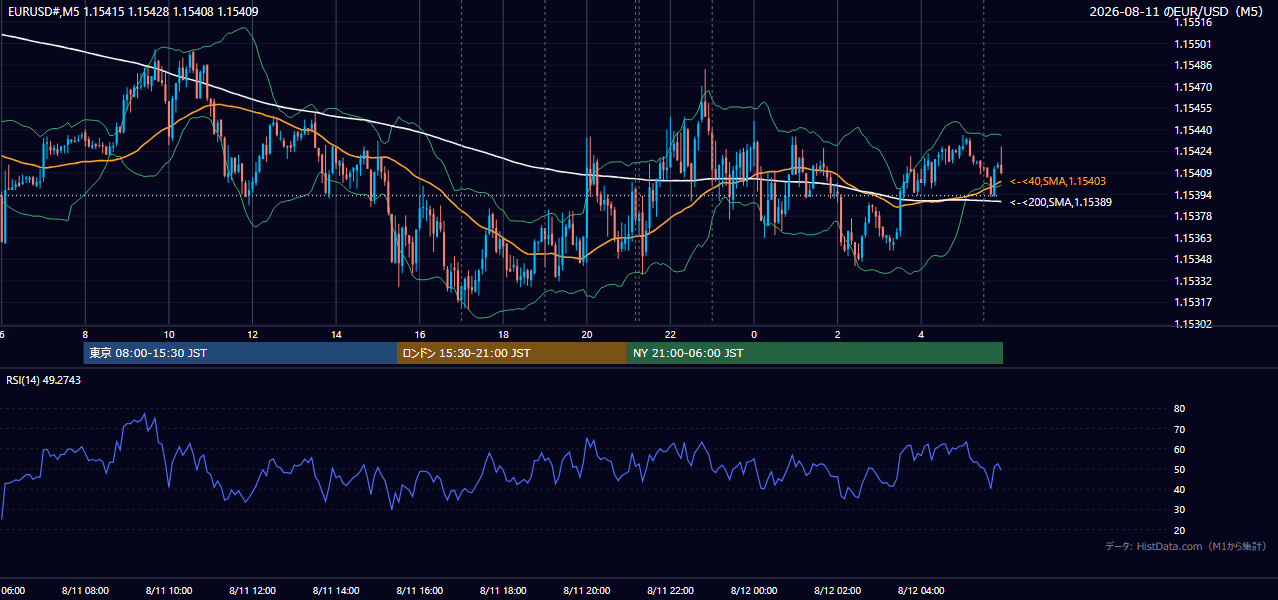Click hour tick 12 below price chart
The width and height of the screenshot is (1278, 600).
coord(253,334)
